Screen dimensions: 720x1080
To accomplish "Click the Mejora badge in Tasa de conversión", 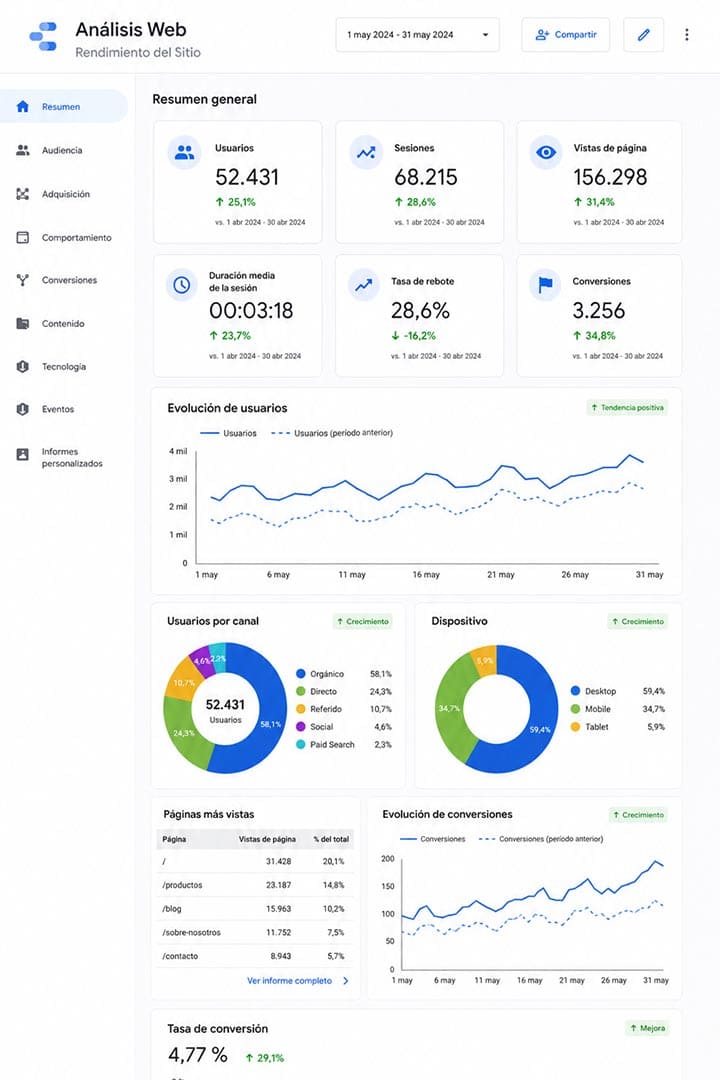I will [647, 1028].
